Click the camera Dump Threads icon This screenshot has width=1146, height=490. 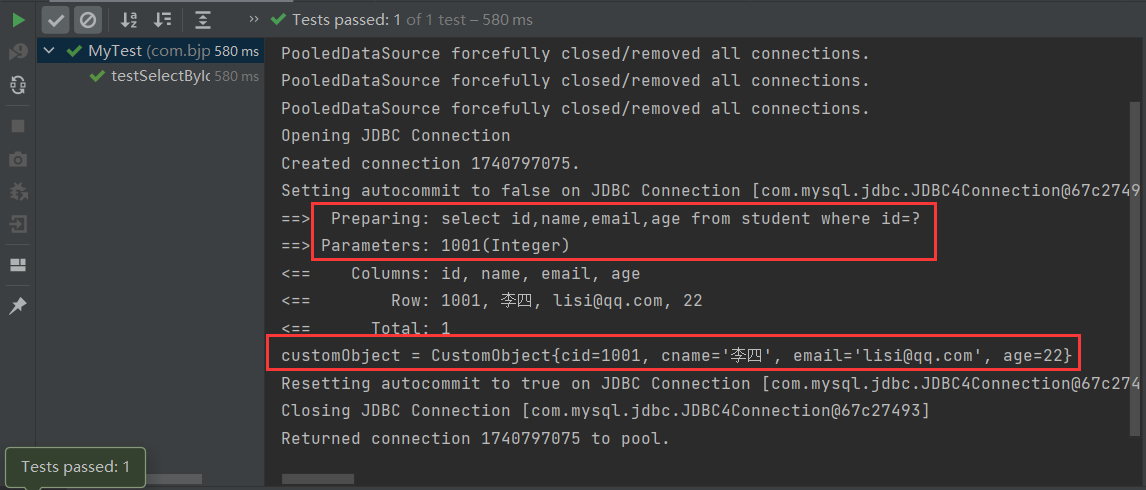(18, 159)
